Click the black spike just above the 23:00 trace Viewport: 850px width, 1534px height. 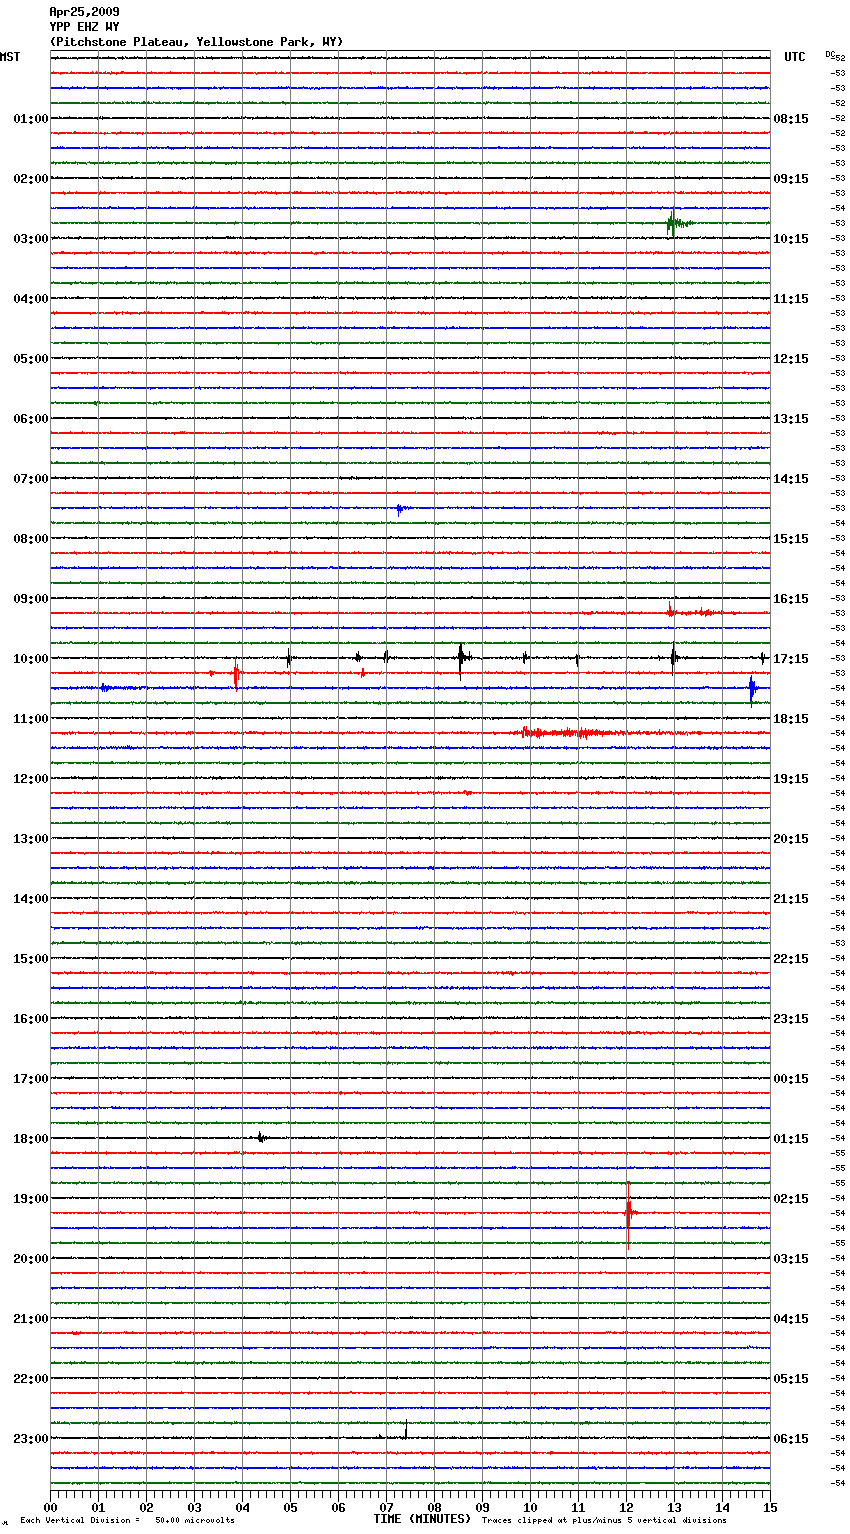pyautogui.click(x=405, y=1431)
